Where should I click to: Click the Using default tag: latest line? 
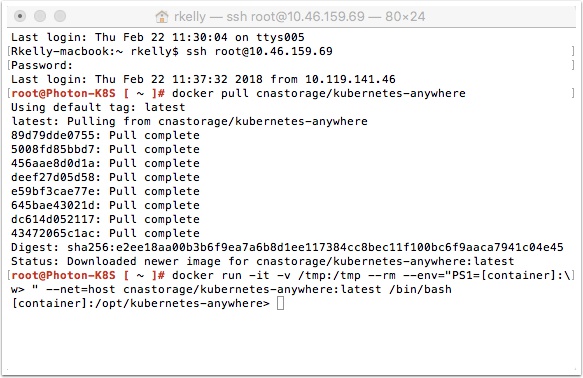coord(98,107)
